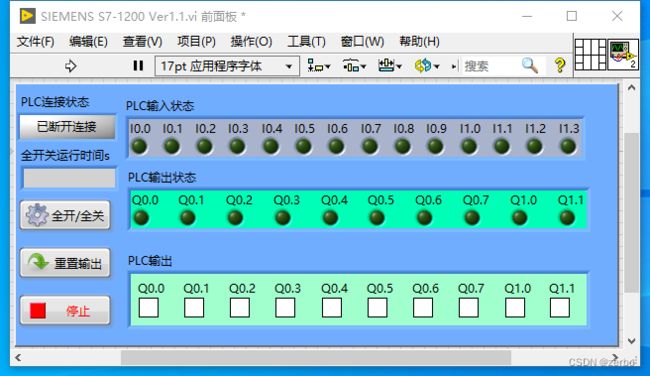Click the vertical scrollbar down arrow
Screen dimensions: 650x376
click(631, 341)
